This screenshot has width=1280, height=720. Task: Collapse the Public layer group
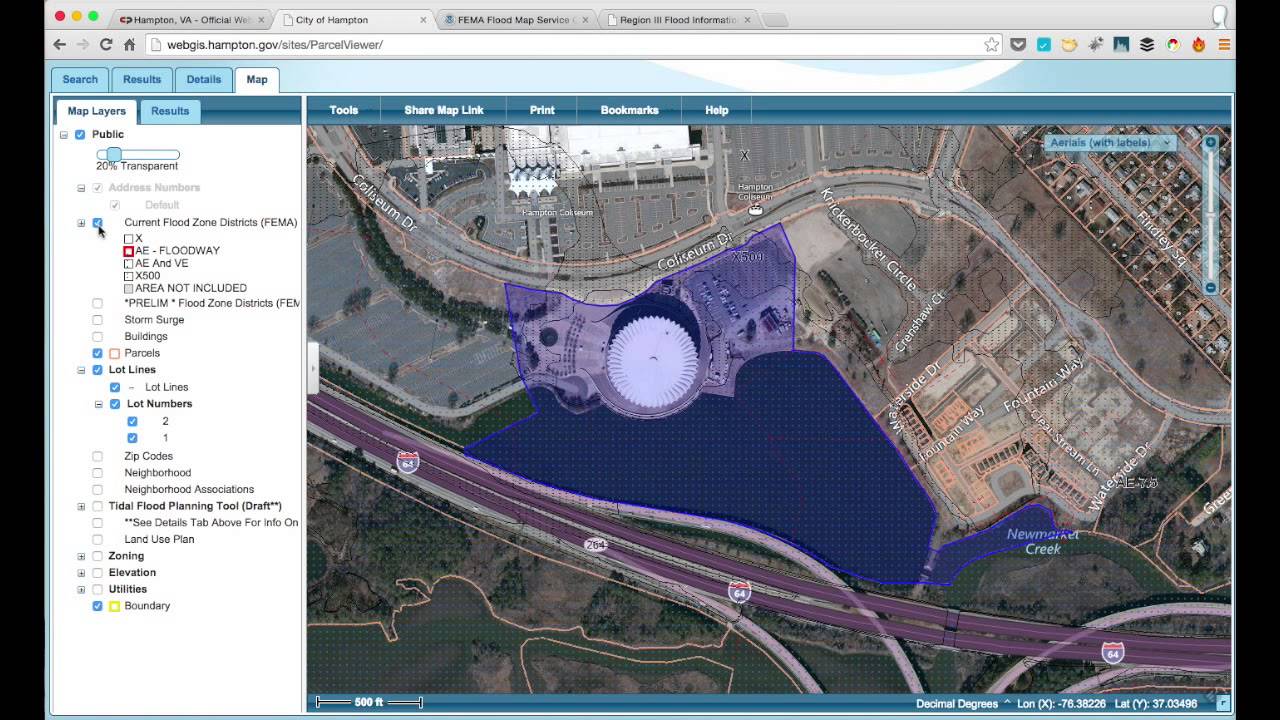[64, 135]
